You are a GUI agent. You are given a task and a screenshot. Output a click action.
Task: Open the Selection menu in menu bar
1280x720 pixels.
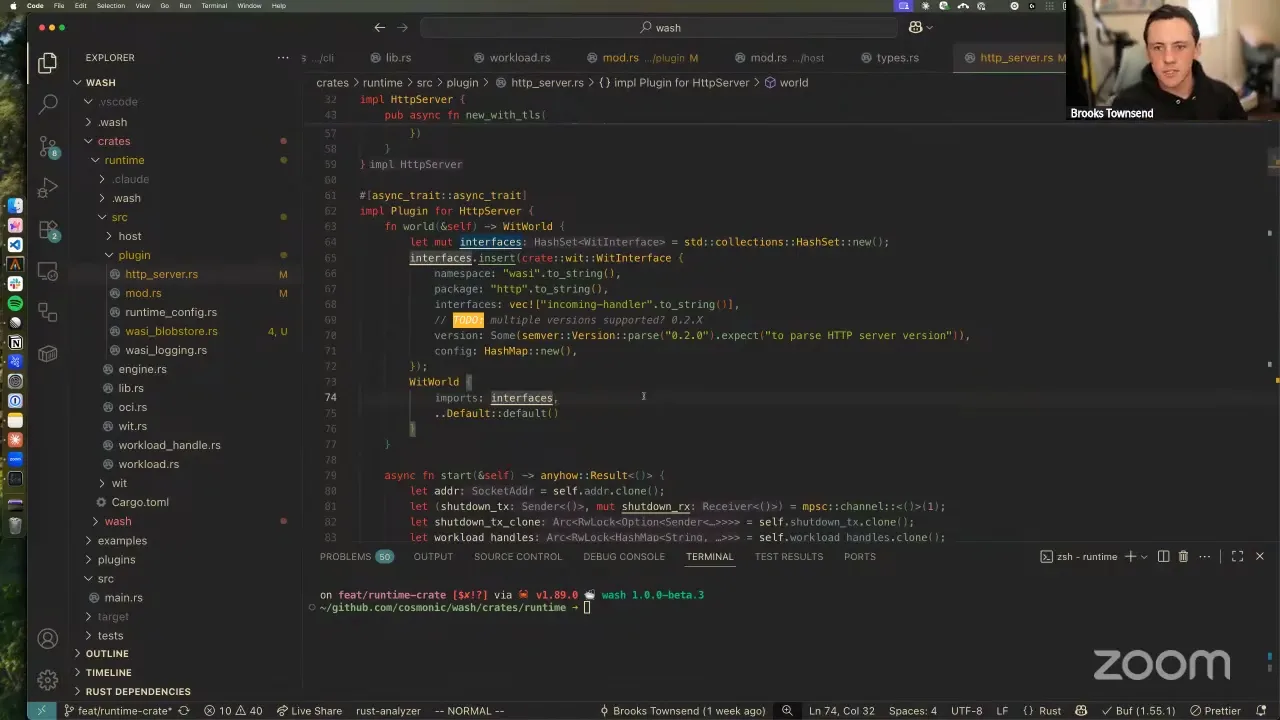coord(111,6)
